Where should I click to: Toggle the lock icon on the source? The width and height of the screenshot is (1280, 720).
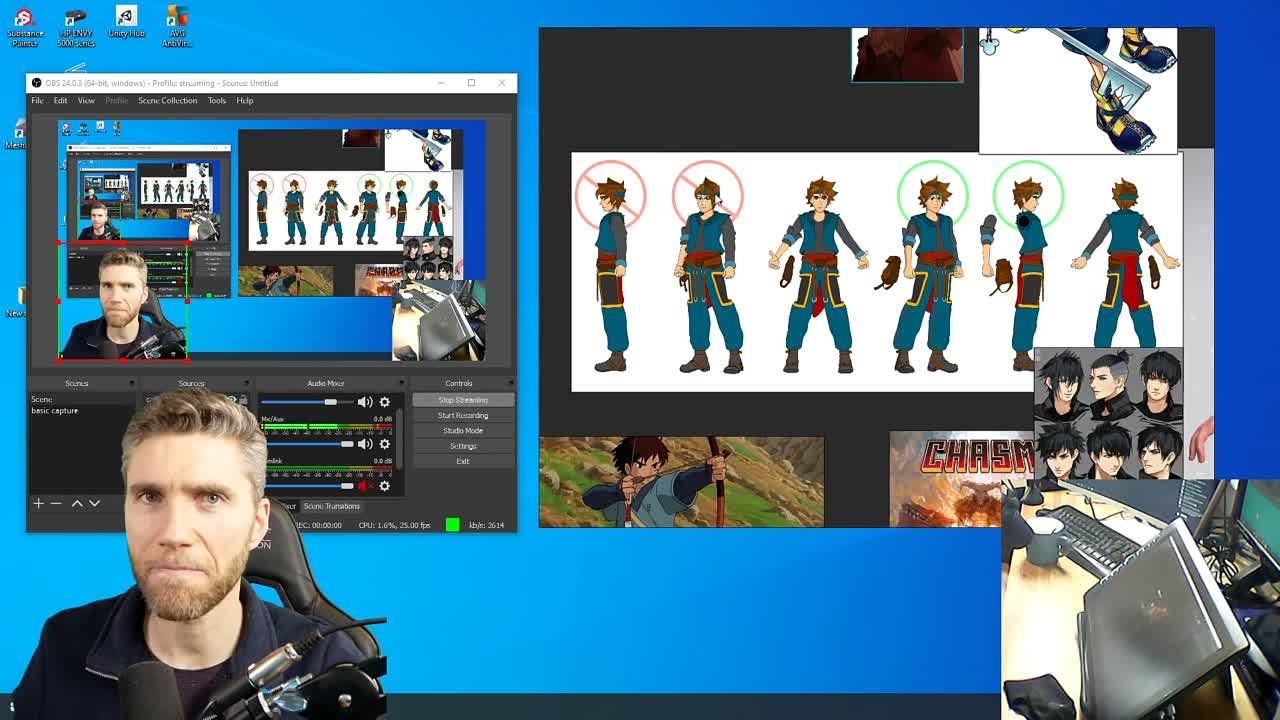click(x=243, y=400)
